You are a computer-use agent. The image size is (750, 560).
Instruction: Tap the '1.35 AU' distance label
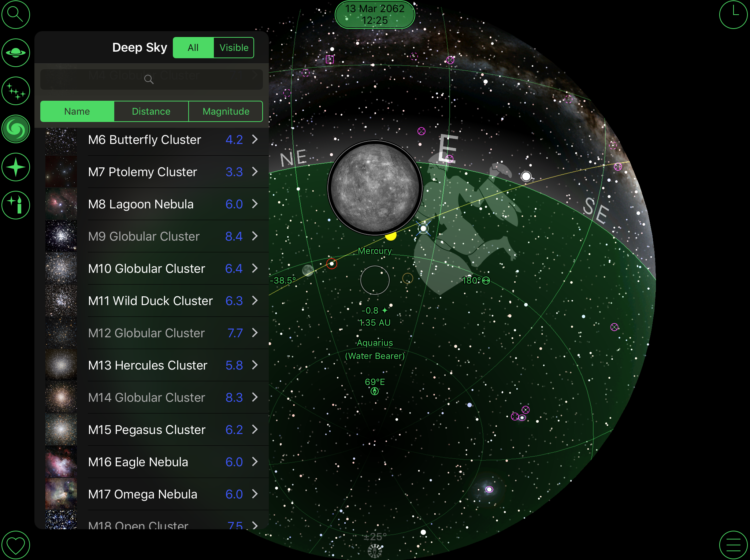coord(375,323)
